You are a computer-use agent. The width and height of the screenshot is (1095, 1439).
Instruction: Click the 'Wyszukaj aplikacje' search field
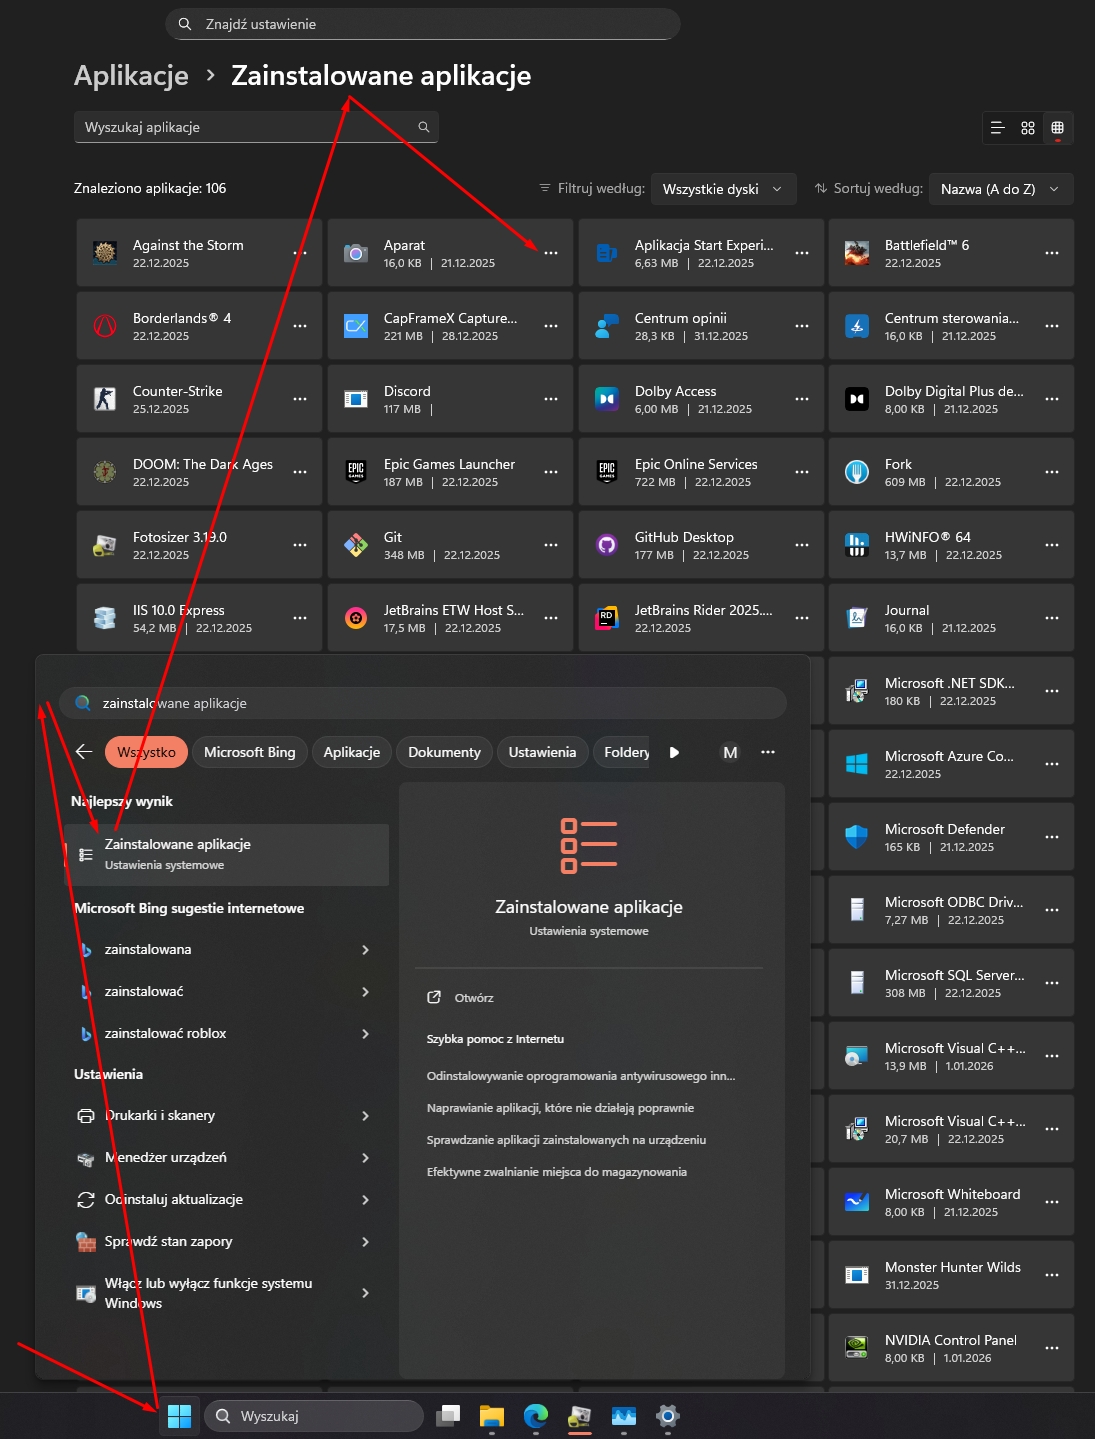[245, 127]
